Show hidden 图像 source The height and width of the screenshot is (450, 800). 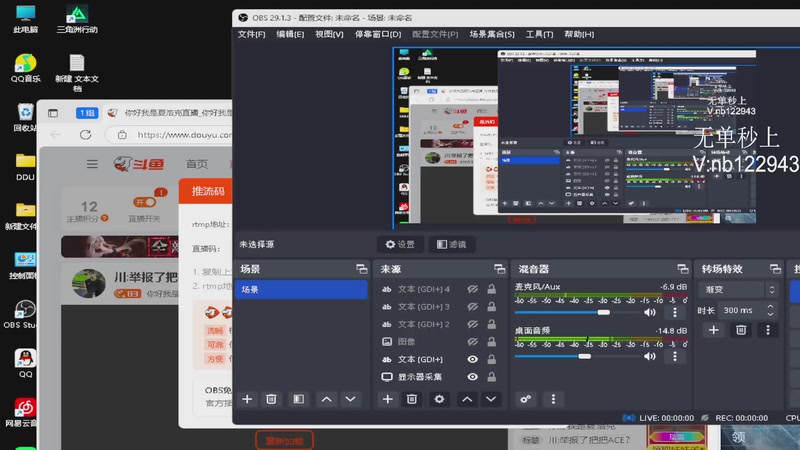[472, 341]
